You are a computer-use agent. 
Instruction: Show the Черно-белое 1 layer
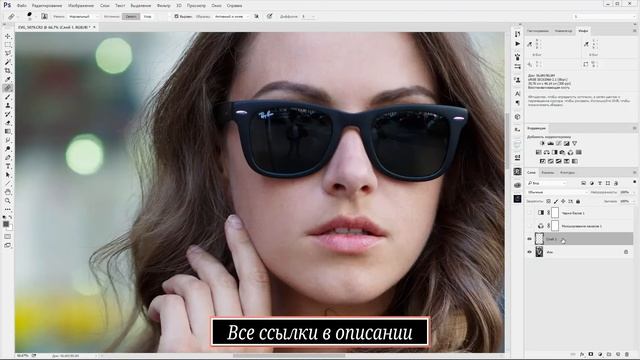coord(530,213)
